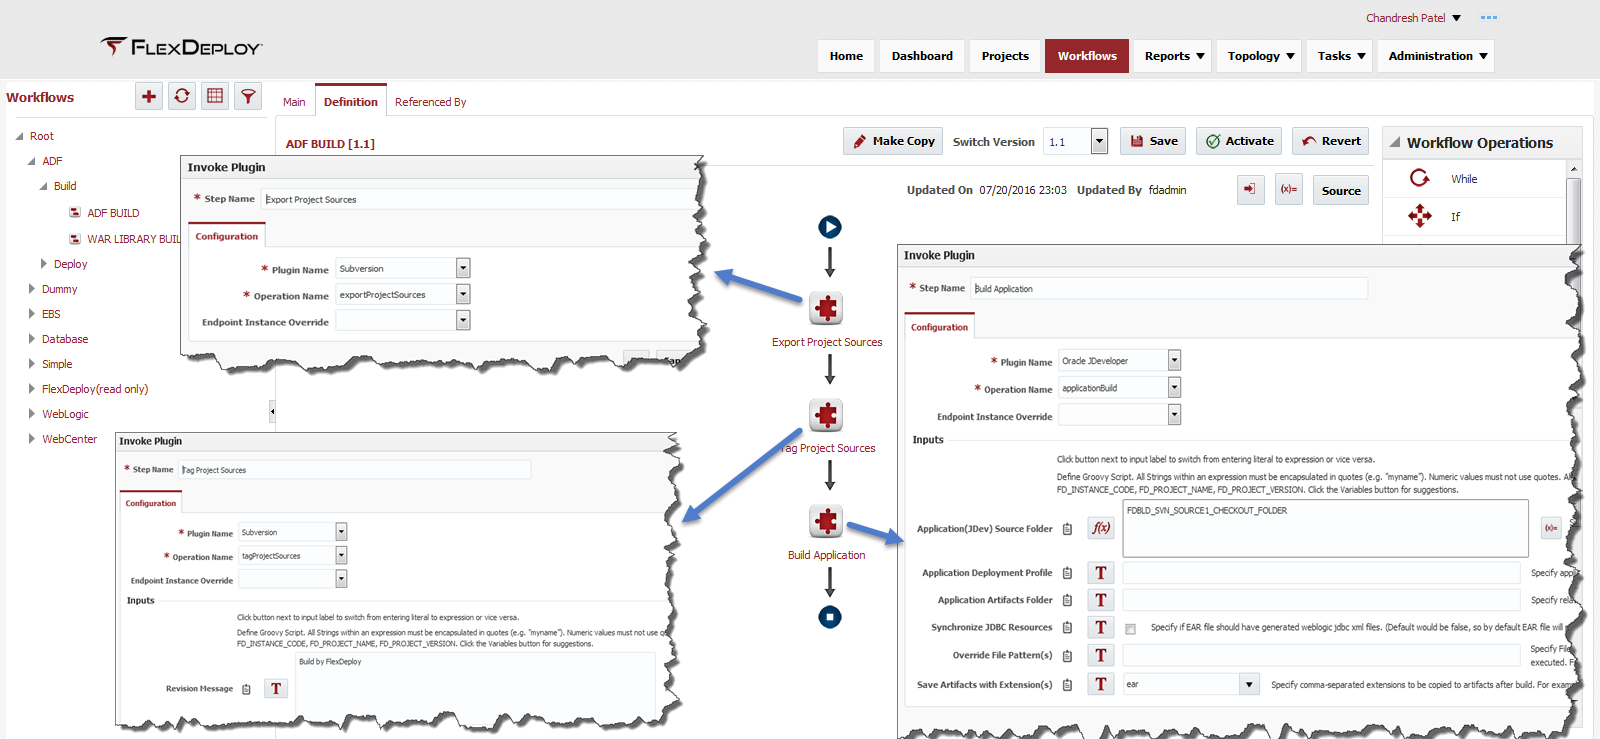Click Step Name field containing Build Application
This screenshot has width=1600, height=739.
[1169, 288]
